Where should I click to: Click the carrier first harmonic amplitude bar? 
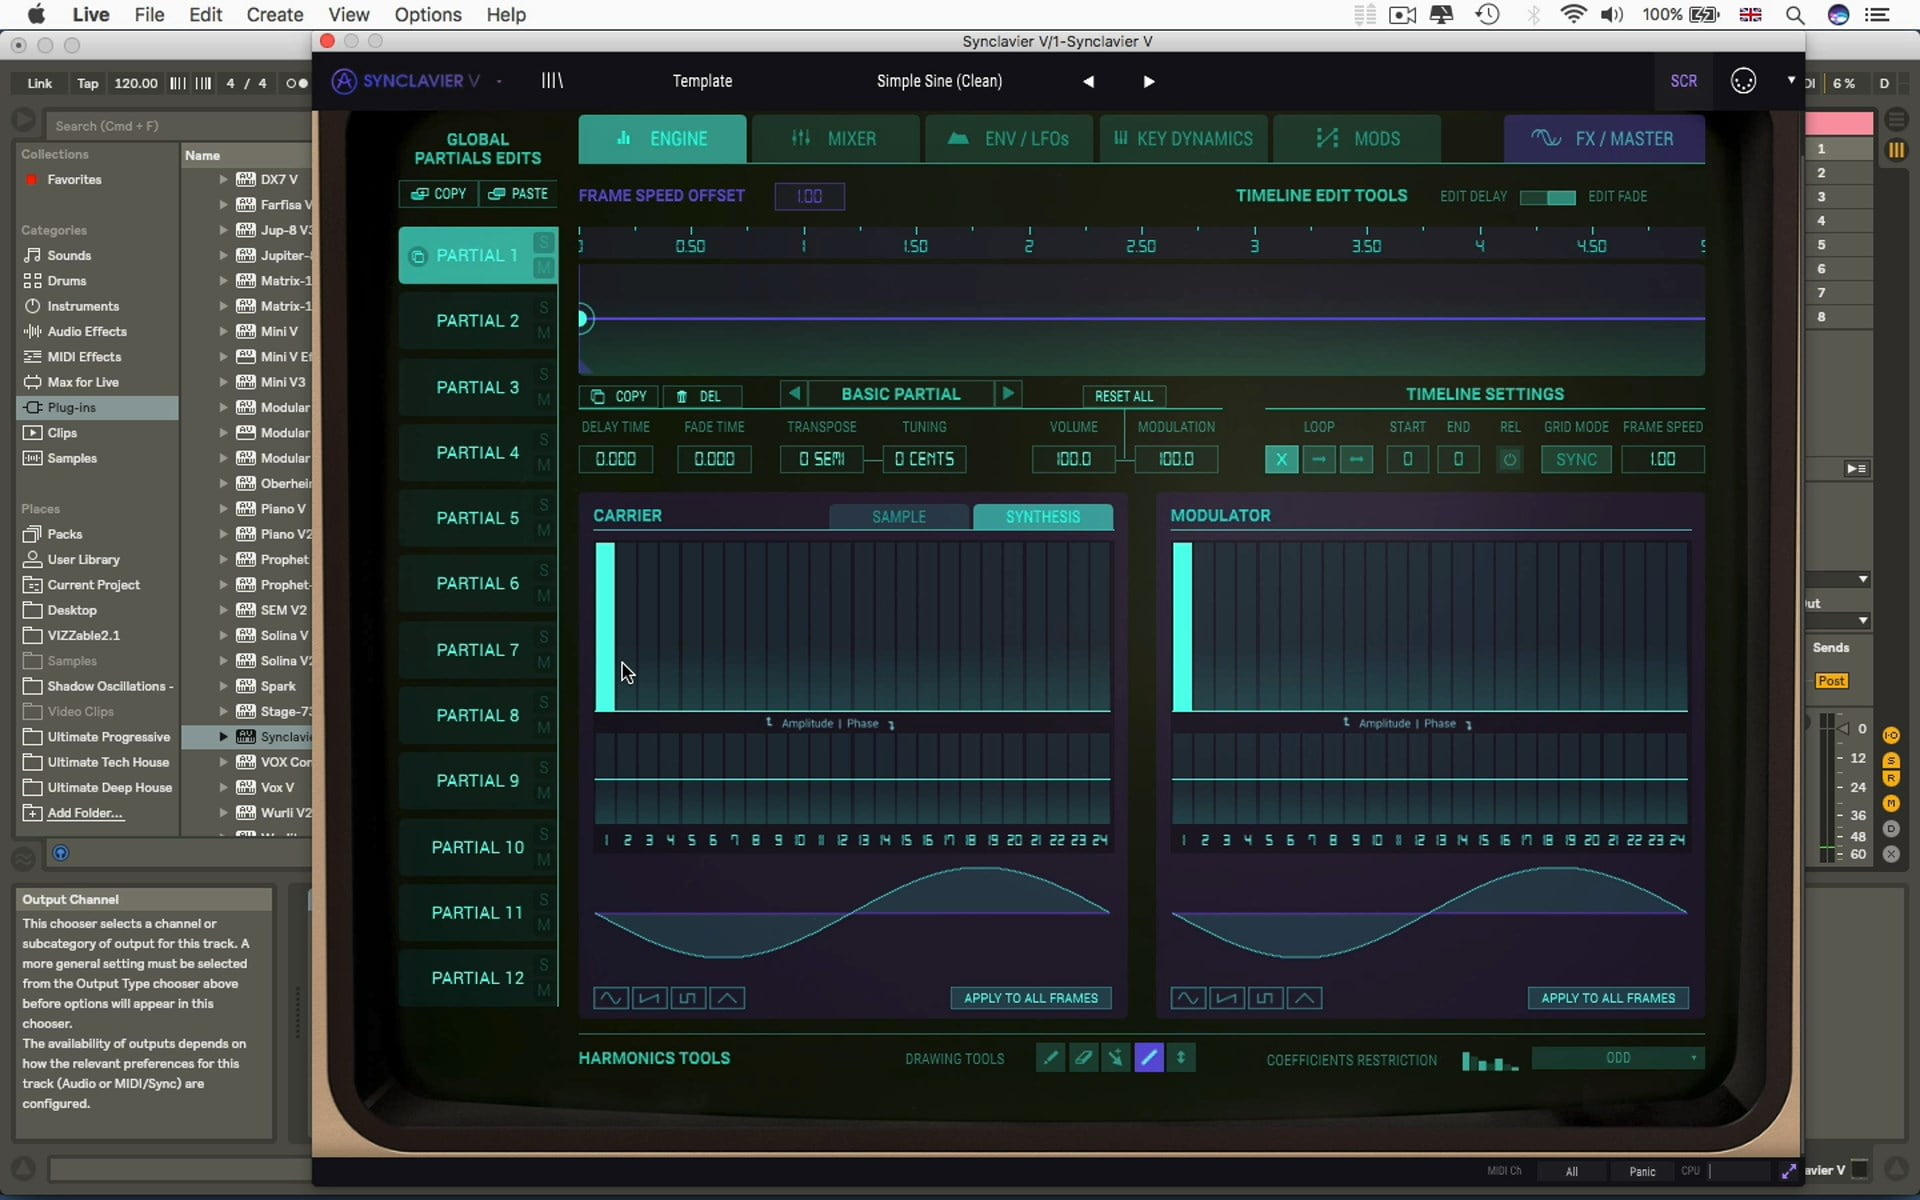click(x=605, y=627)
